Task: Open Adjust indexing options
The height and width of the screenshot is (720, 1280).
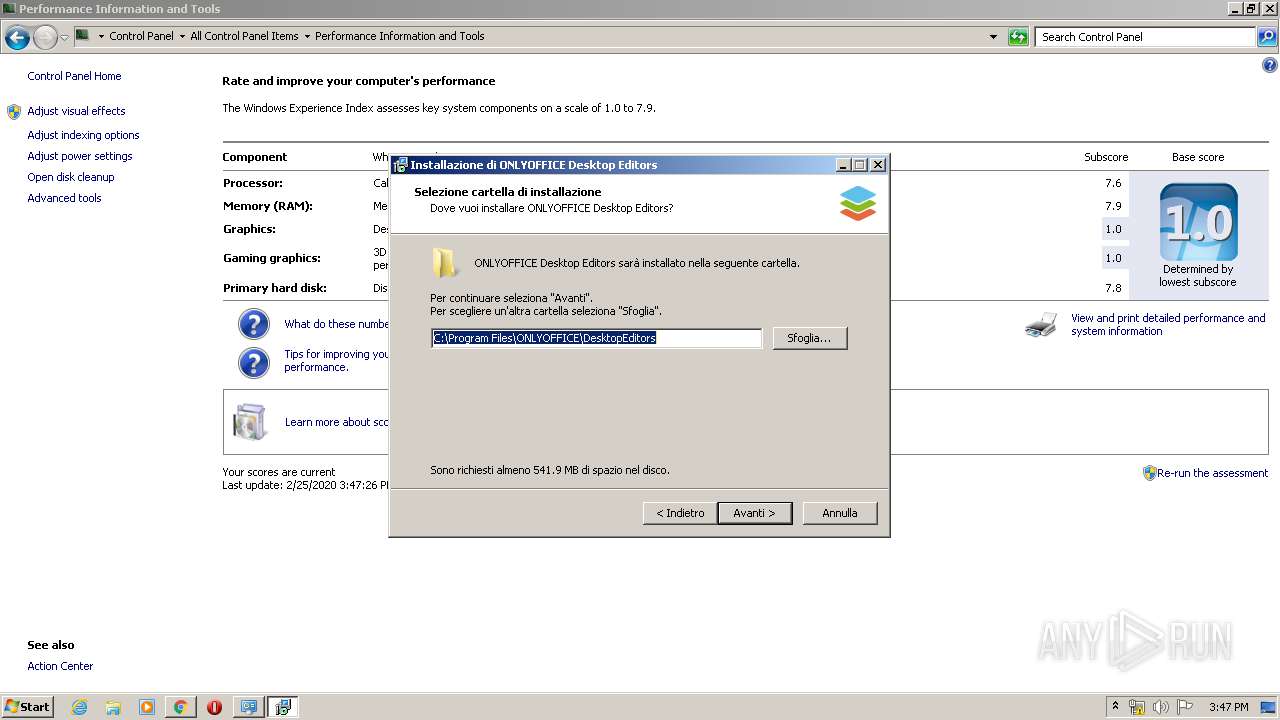Action: tap(83, 135)
